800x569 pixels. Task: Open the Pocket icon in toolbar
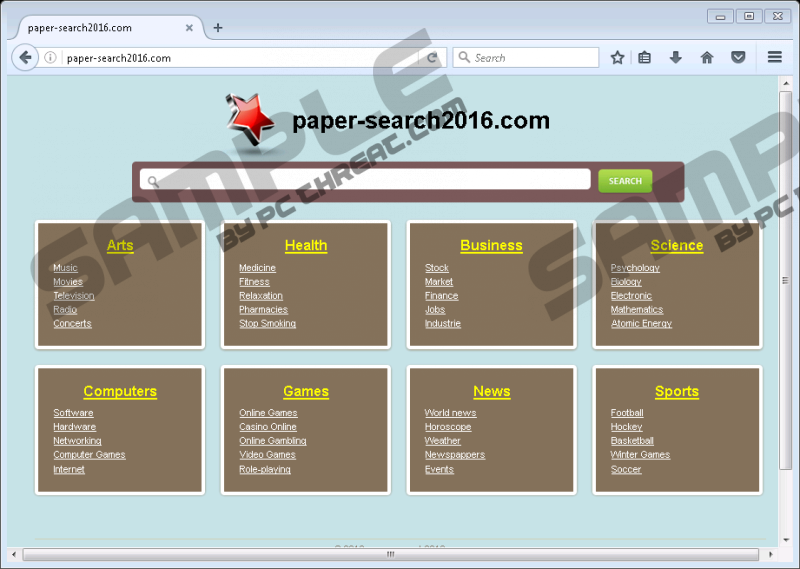738,58
